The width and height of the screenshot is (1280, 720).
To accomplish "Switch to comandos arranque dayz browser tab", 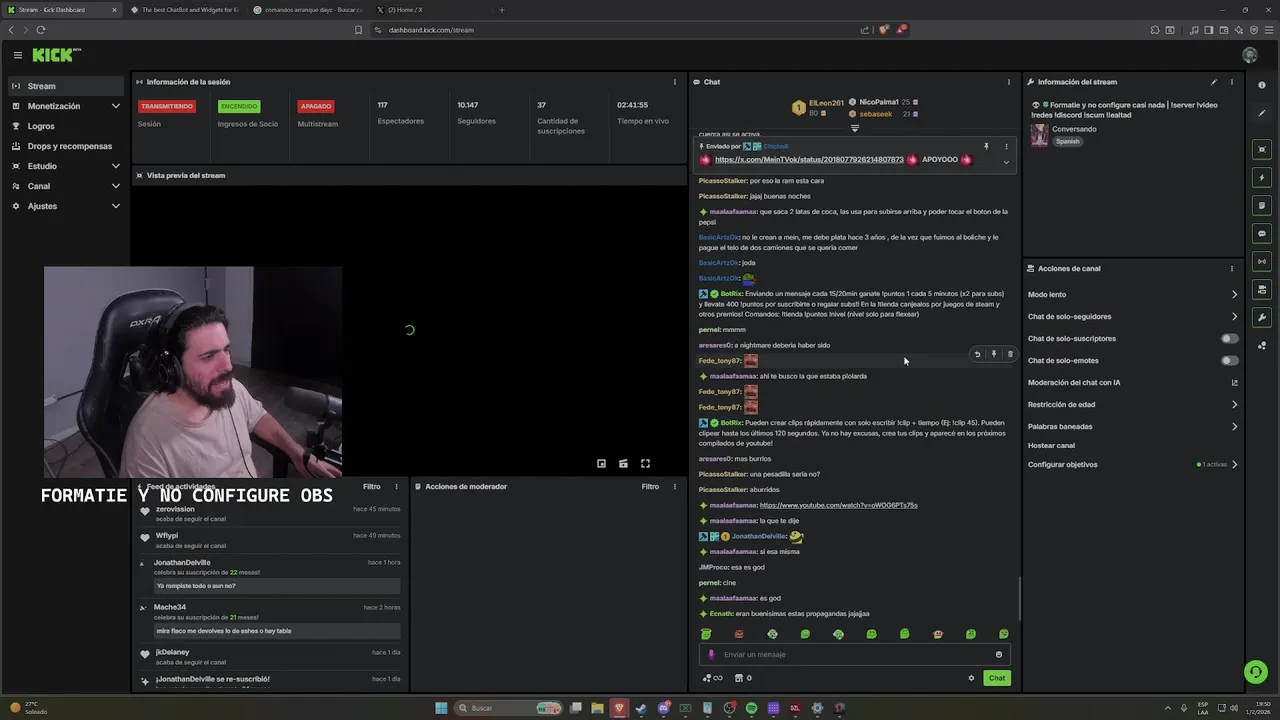I will (x=308, y=10).
